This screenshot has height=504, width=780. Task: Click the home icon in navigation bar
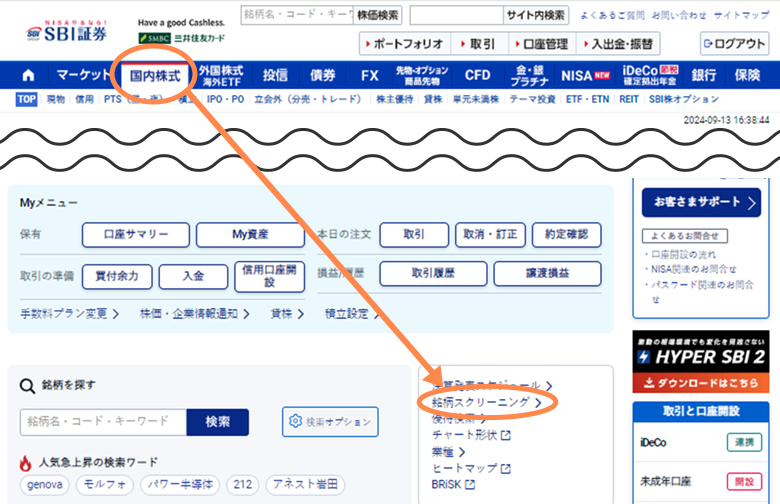pyautogui.click(x=27, y=75)
